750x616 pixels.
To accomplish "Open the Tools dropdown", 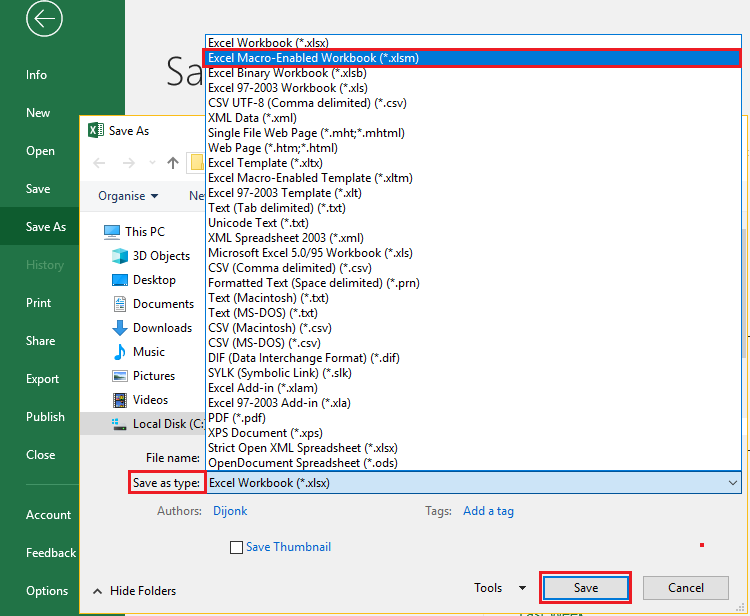I will point(500,588).
